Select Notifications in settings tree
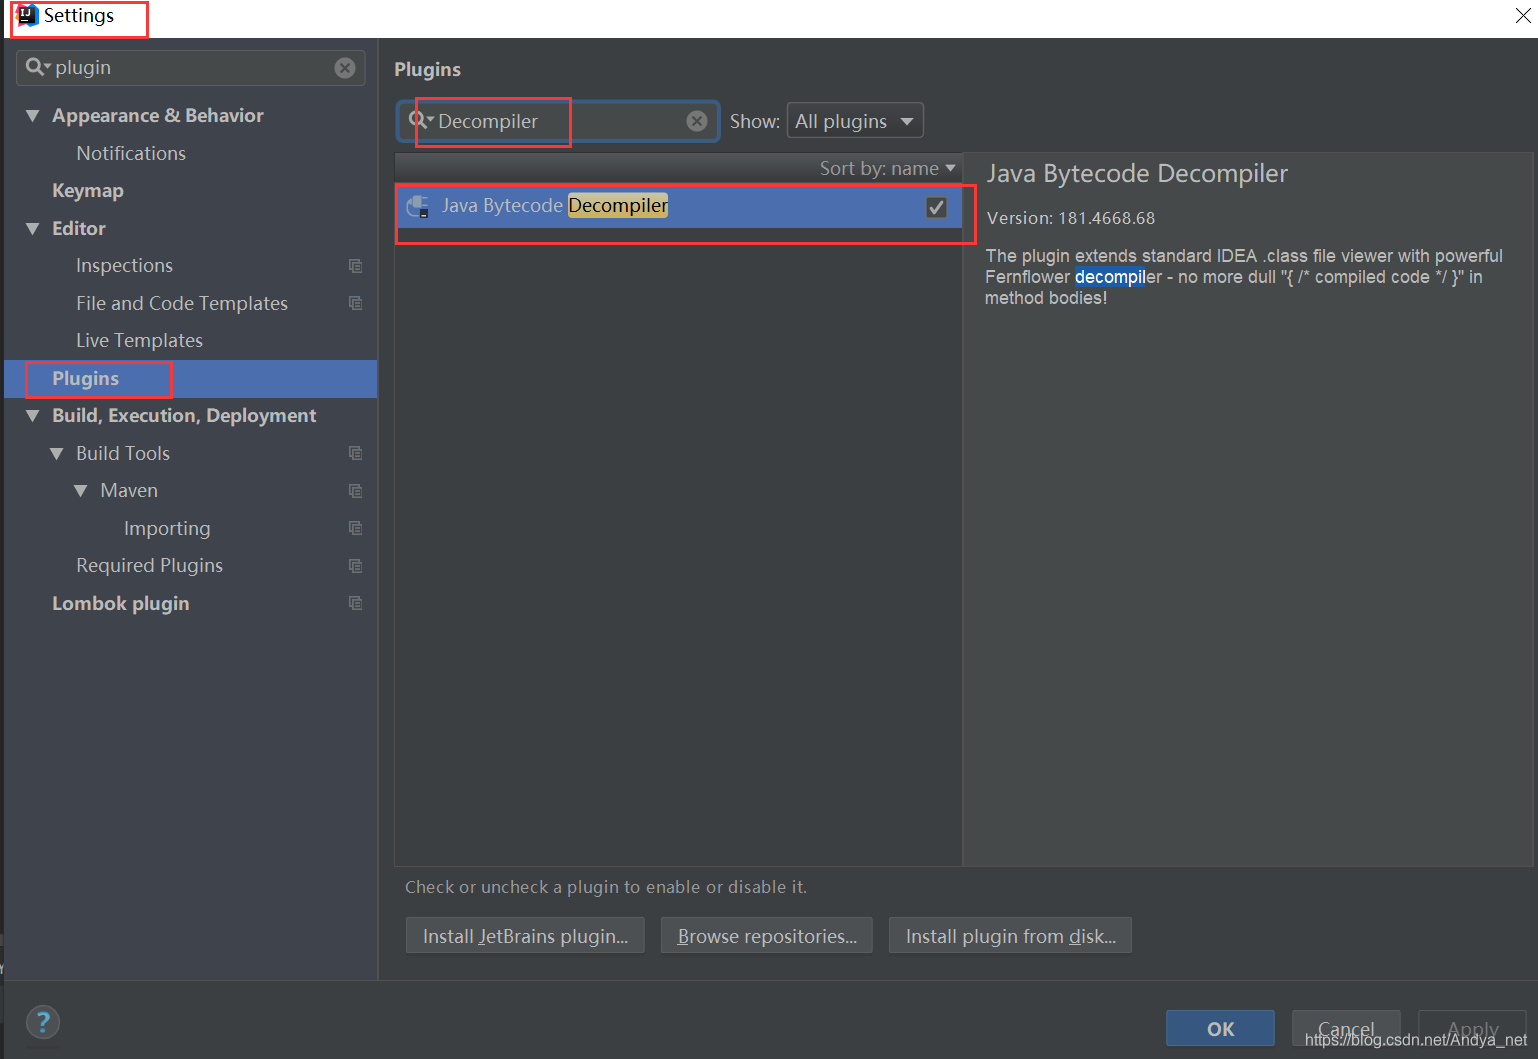Viewport: 1538px width, 1059px height. [x=131, y=153]
